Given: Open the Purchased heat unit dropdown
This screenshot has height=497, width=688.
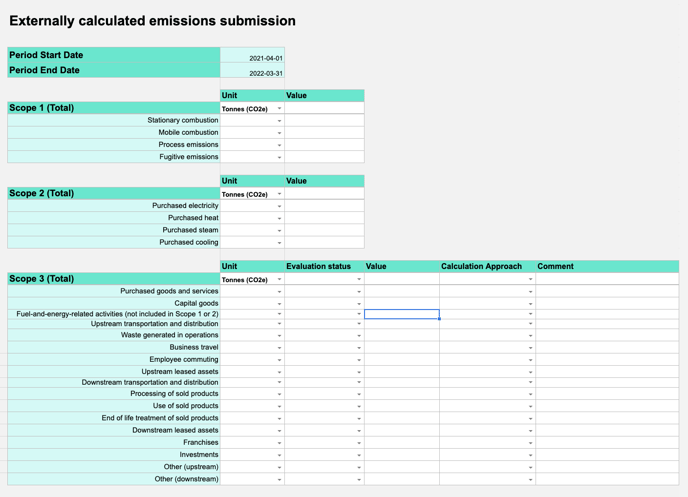Looking at the screenshot, I should (279, 218).
